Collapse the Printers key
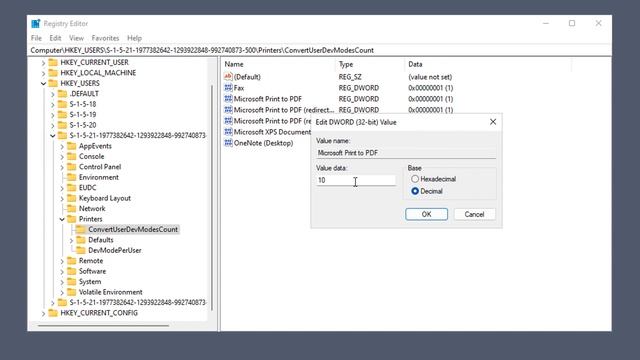640x360 pixels. tap(62, 219)
